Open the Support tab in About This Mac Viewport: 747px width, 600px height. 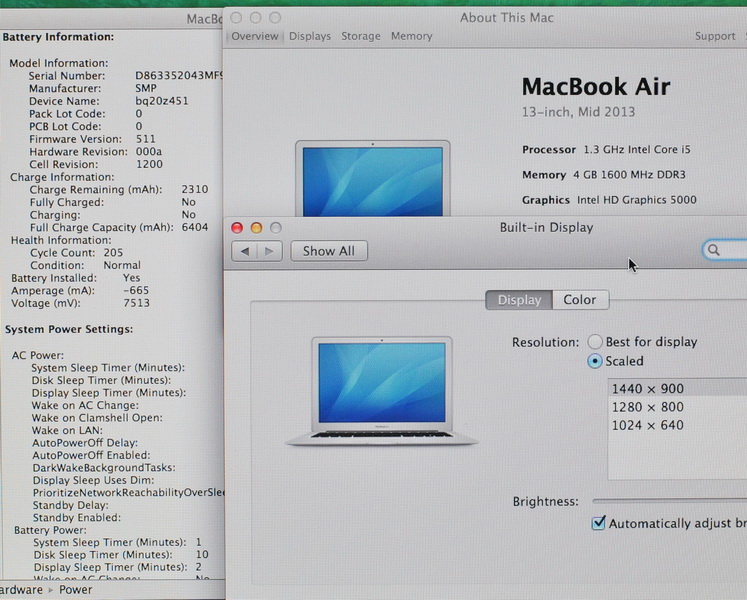point(715,36)
